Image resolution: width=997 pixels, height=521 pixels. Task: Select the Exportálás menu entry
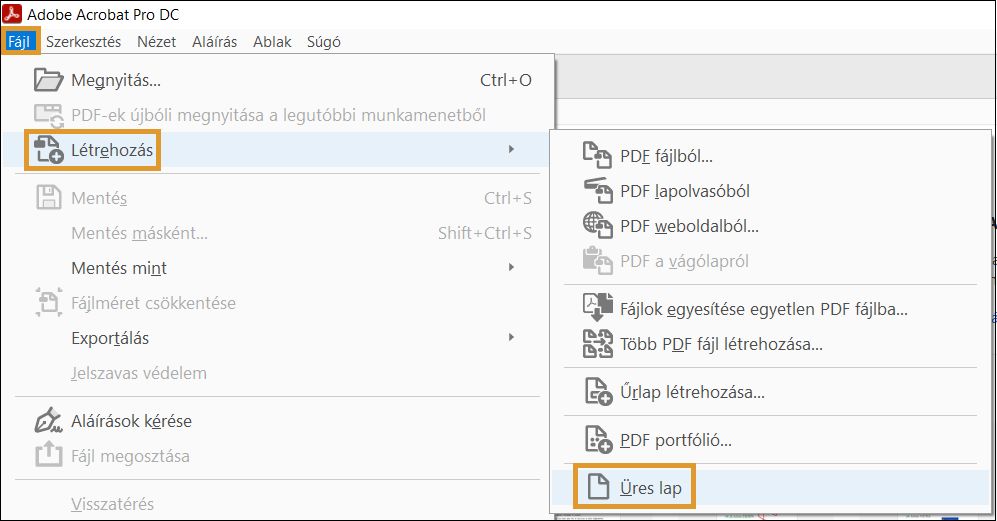click(278, 338)
